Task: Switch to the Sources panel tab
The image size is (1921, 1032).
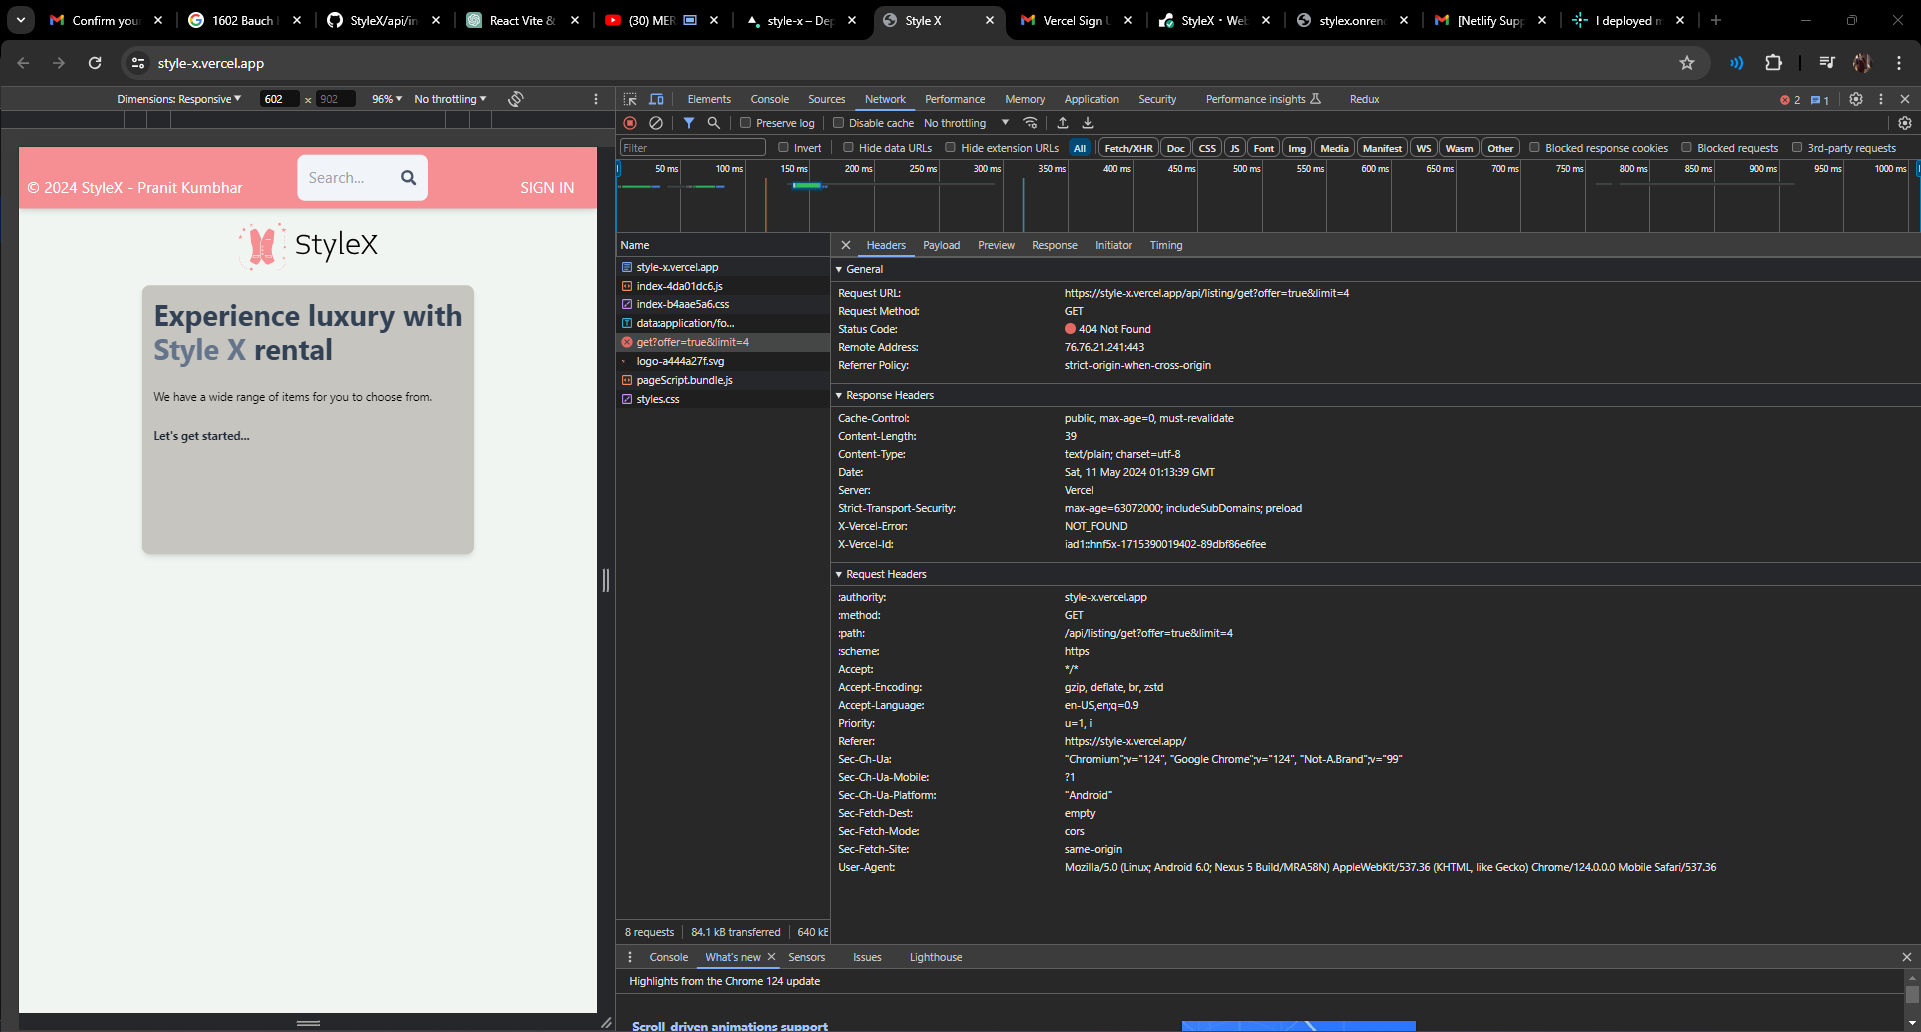Action: pos(827,99)
